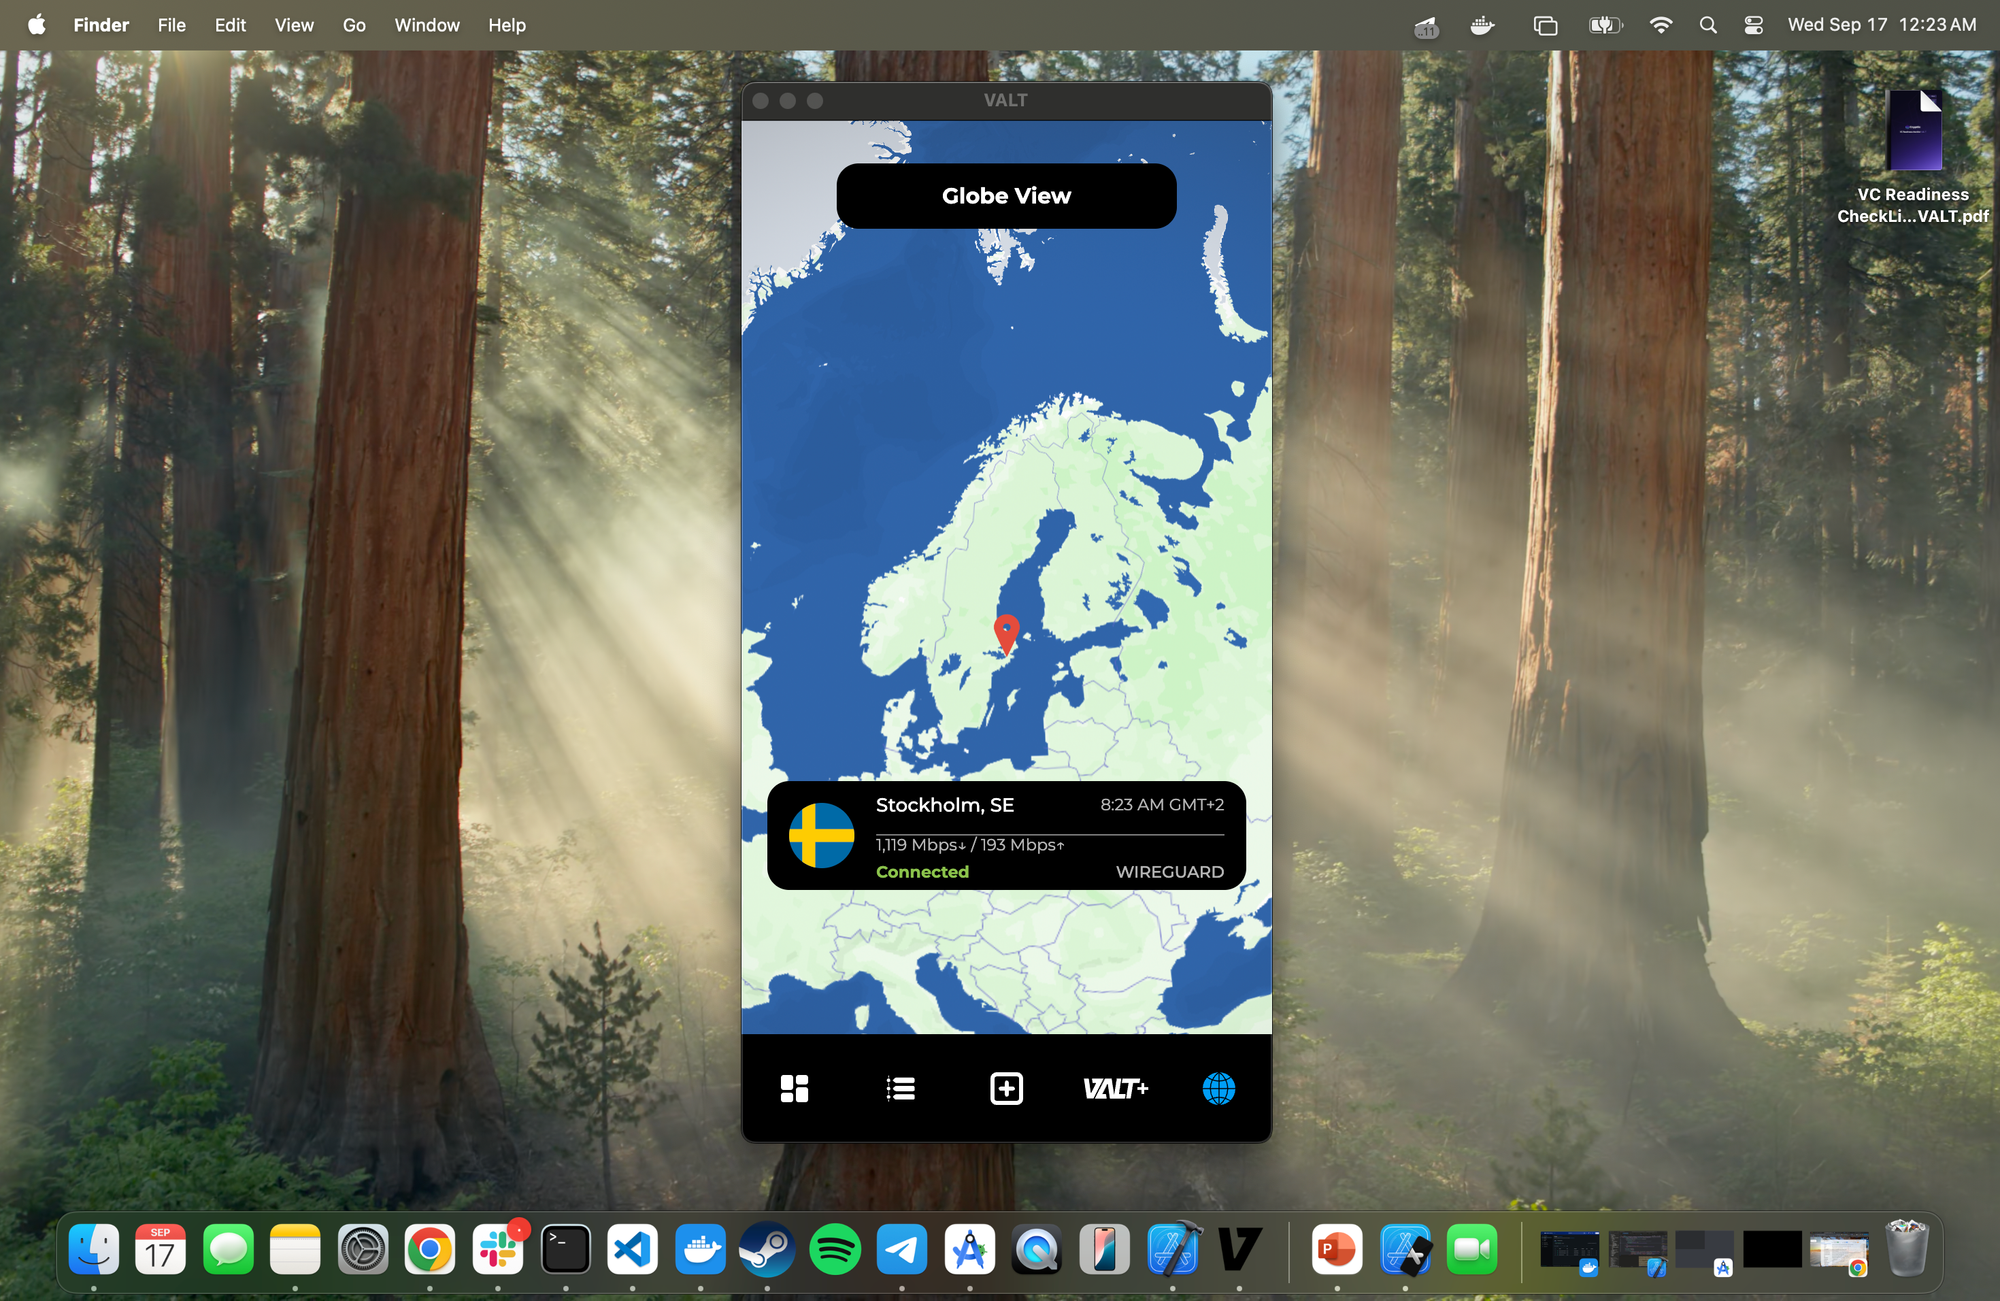Image resolution: width=2000 pixels, height=1301 pixels.
Task: Open the Go menu
Action: coord(354,25)
